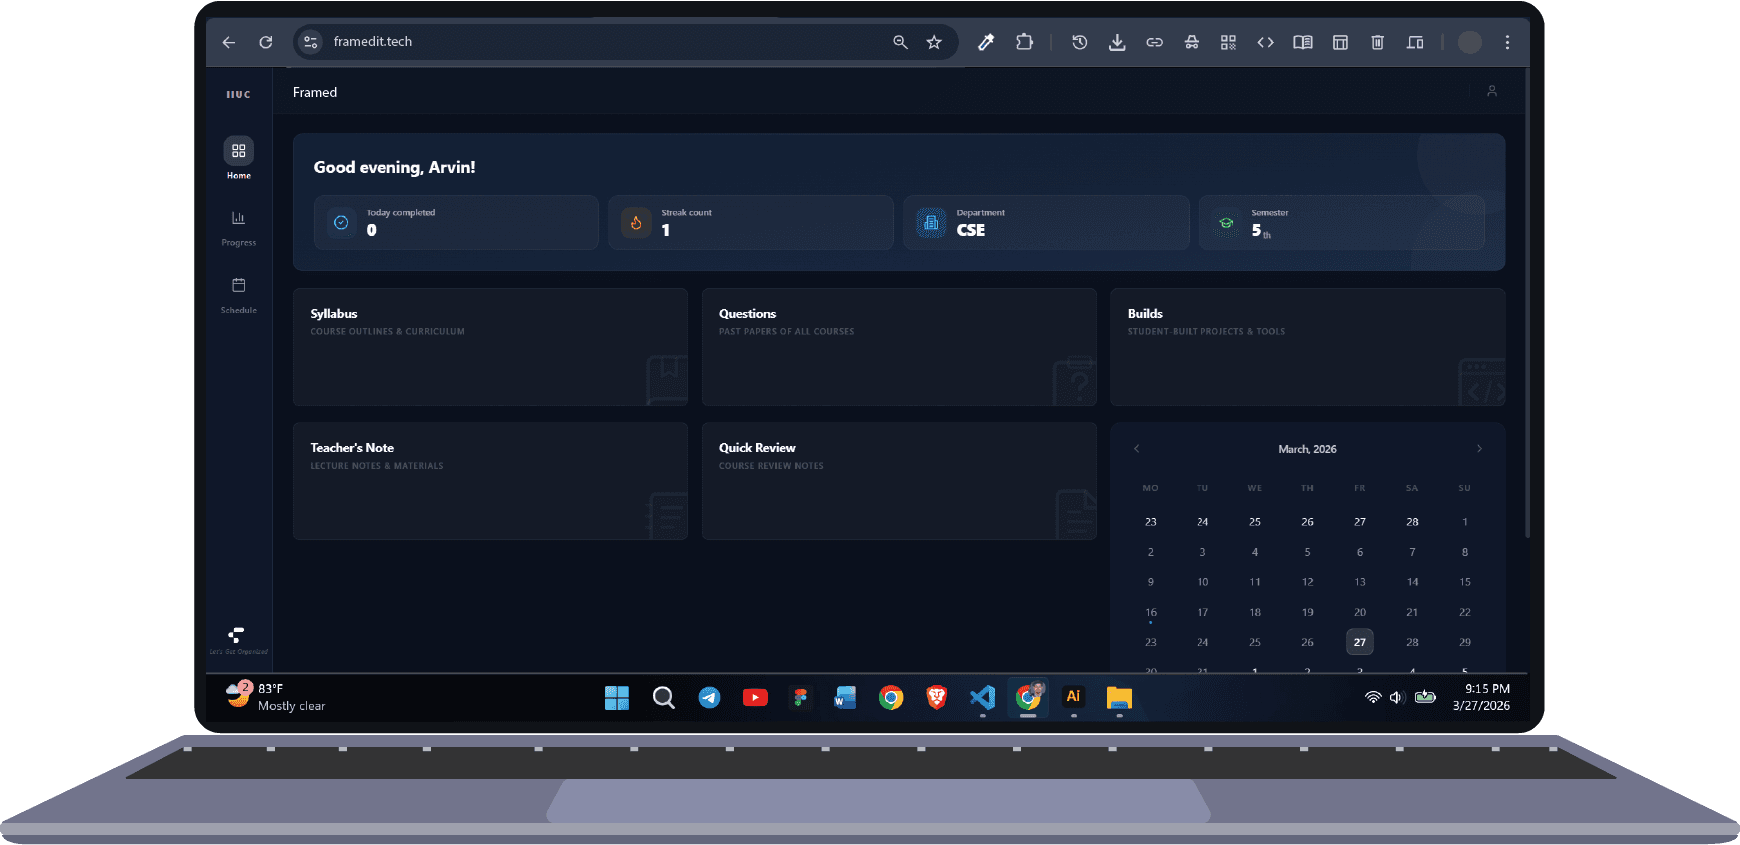Open the Questions past papers card

click(899, 347)
